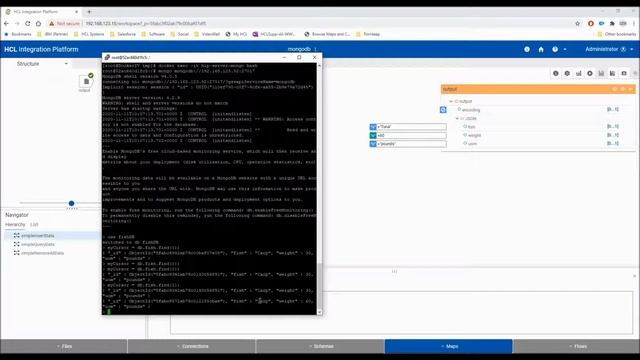Select simpleQueryData map in Navigator
The image size is (640, 360).
38,244
